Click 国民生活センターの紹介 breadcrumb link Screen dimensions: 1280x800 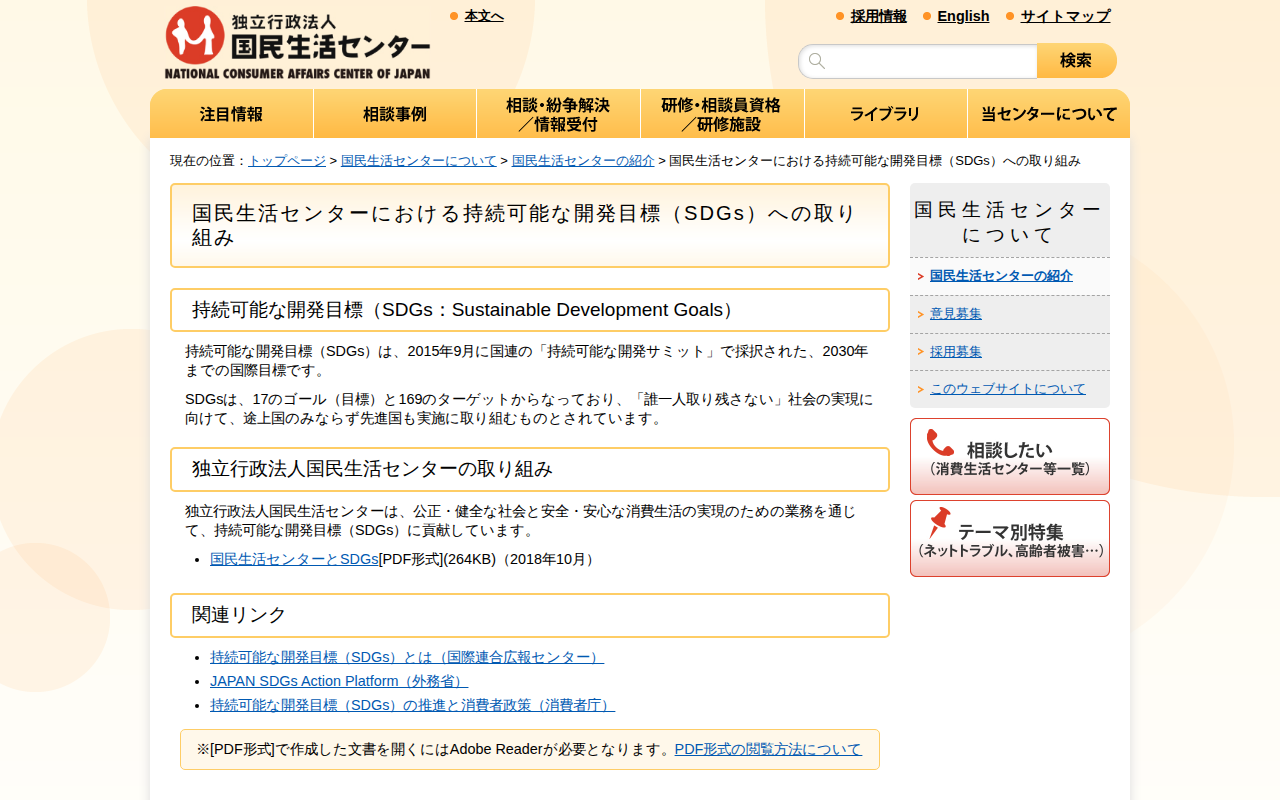583,161
